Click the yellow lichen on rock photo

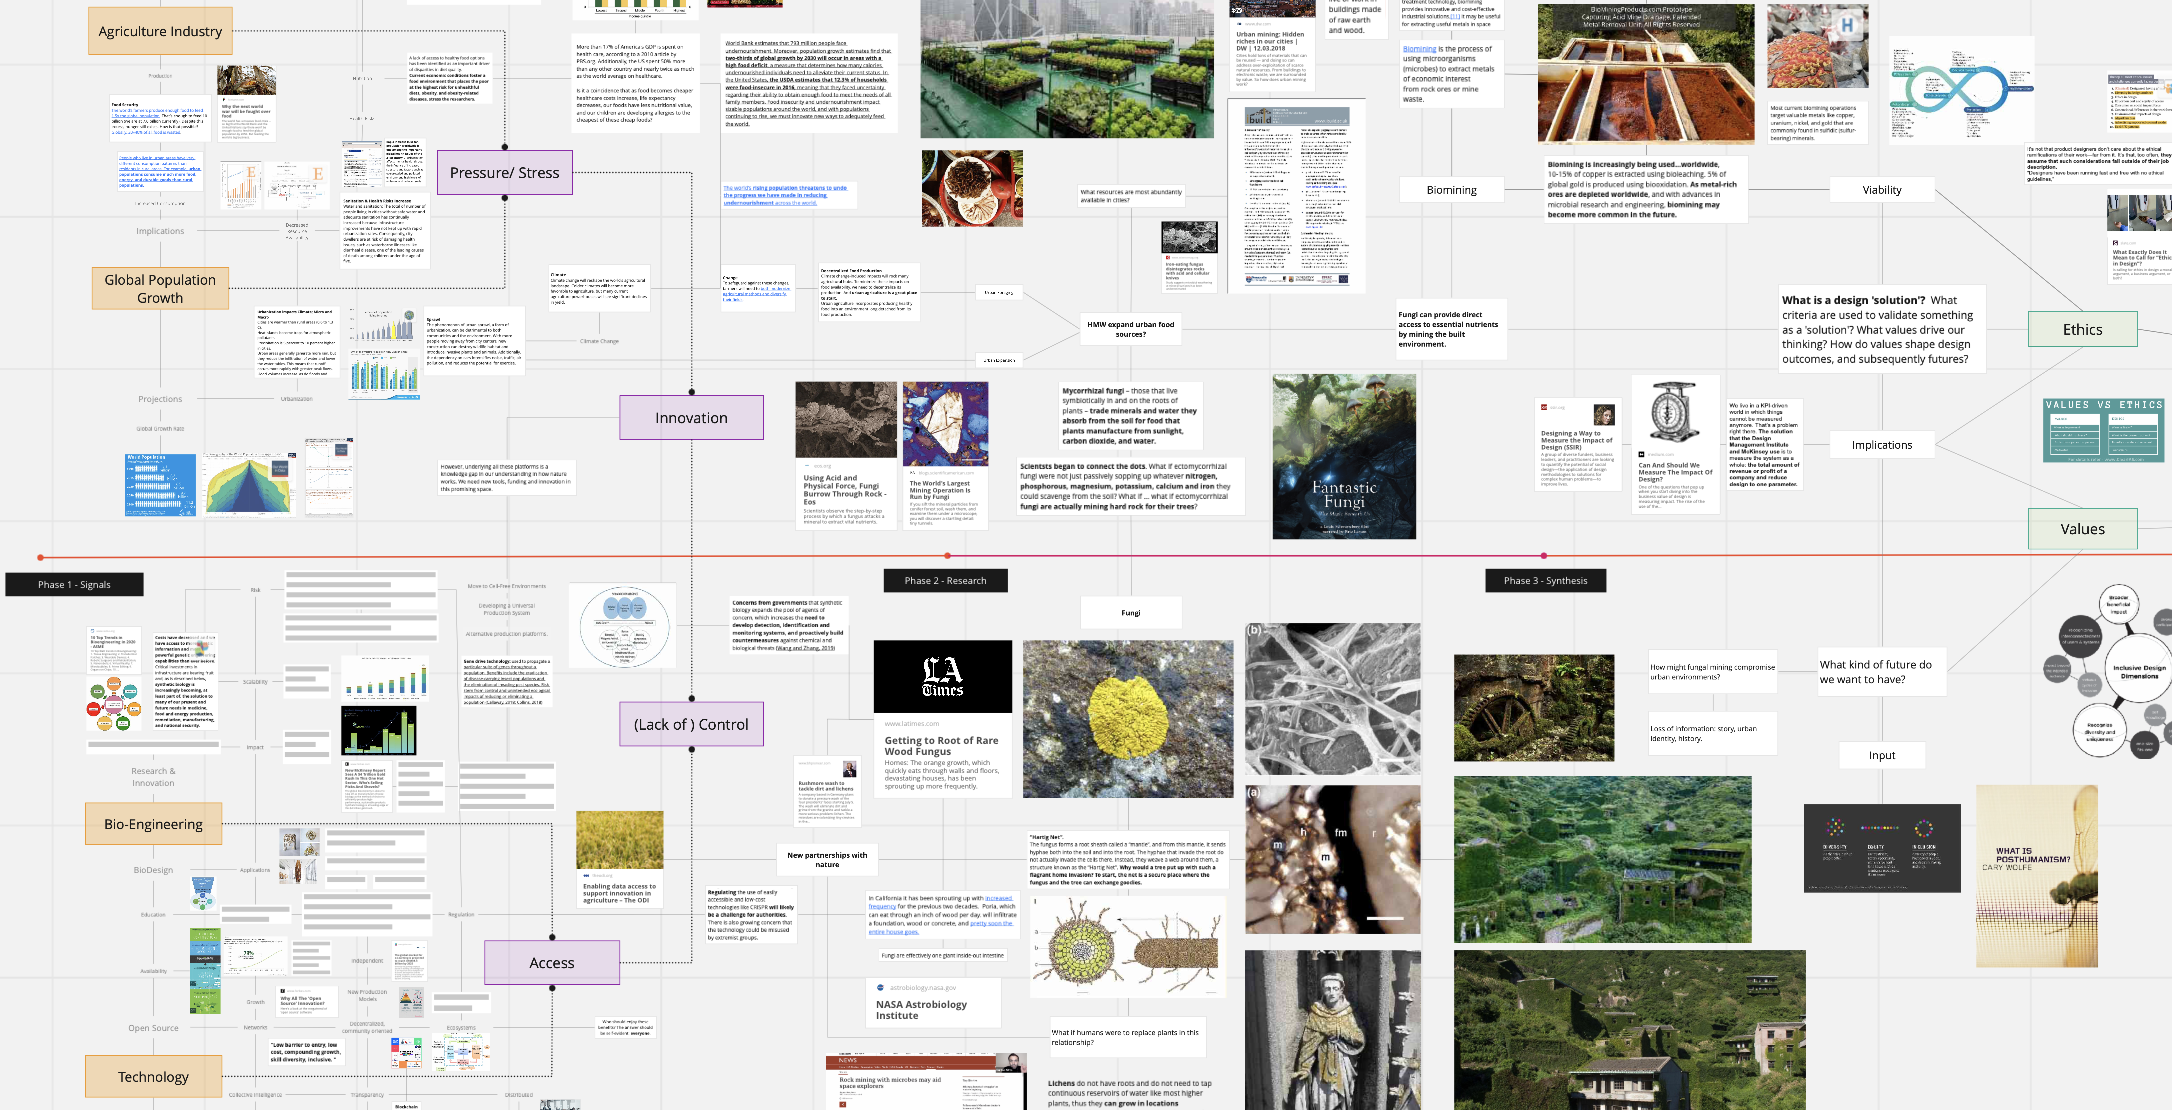[x=1130, y=718]
